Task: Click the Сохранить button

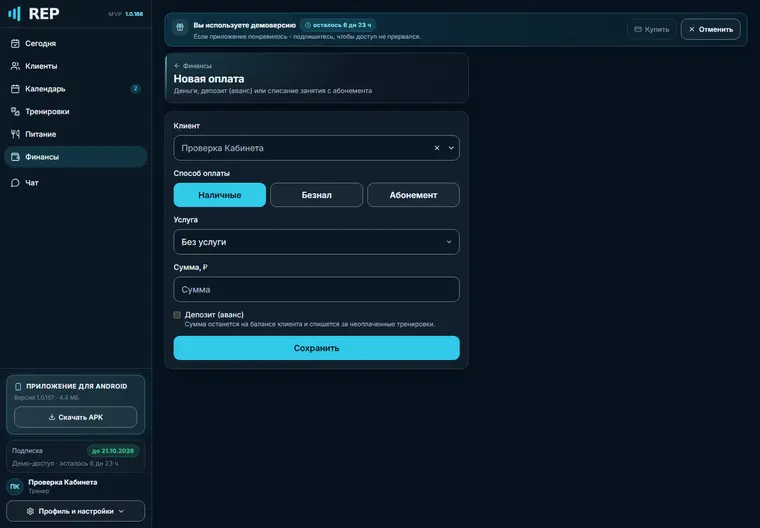Action: click(317, 348)
